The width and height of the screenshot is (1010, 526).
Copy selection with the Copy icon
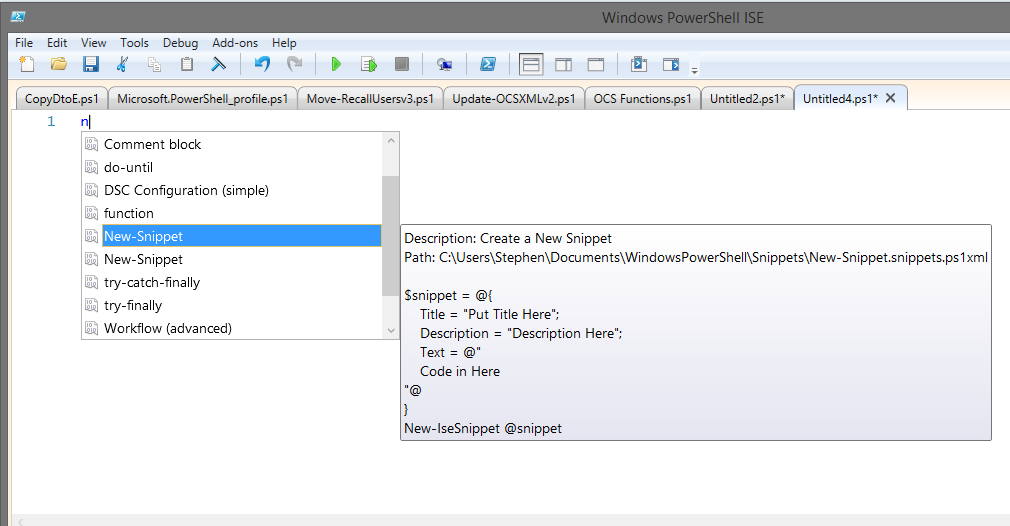coord(155,64)
